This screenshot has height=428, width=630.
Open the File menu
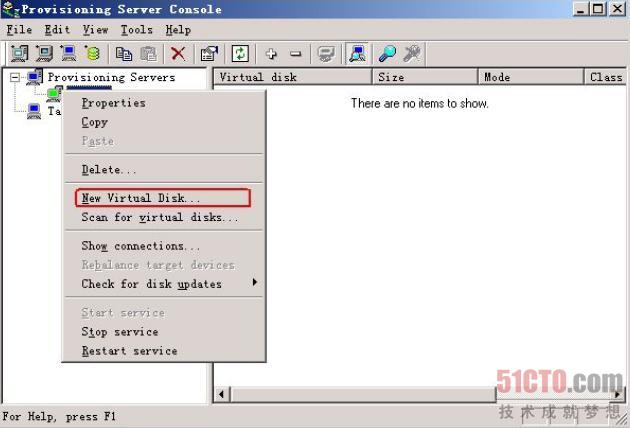[x=19, y=30]
